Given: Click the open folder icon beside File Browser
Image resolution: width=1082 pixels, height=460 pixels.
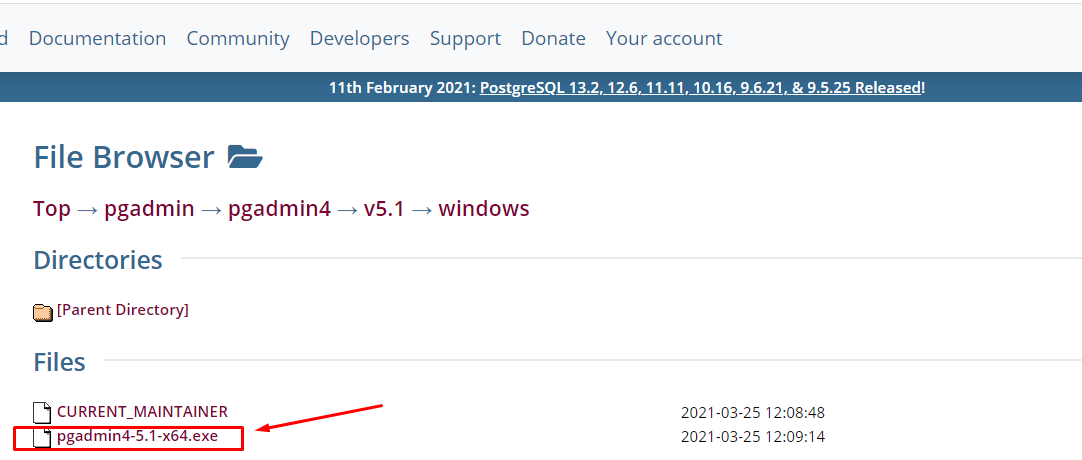Looking at the screenshot, I should point(245,157).
